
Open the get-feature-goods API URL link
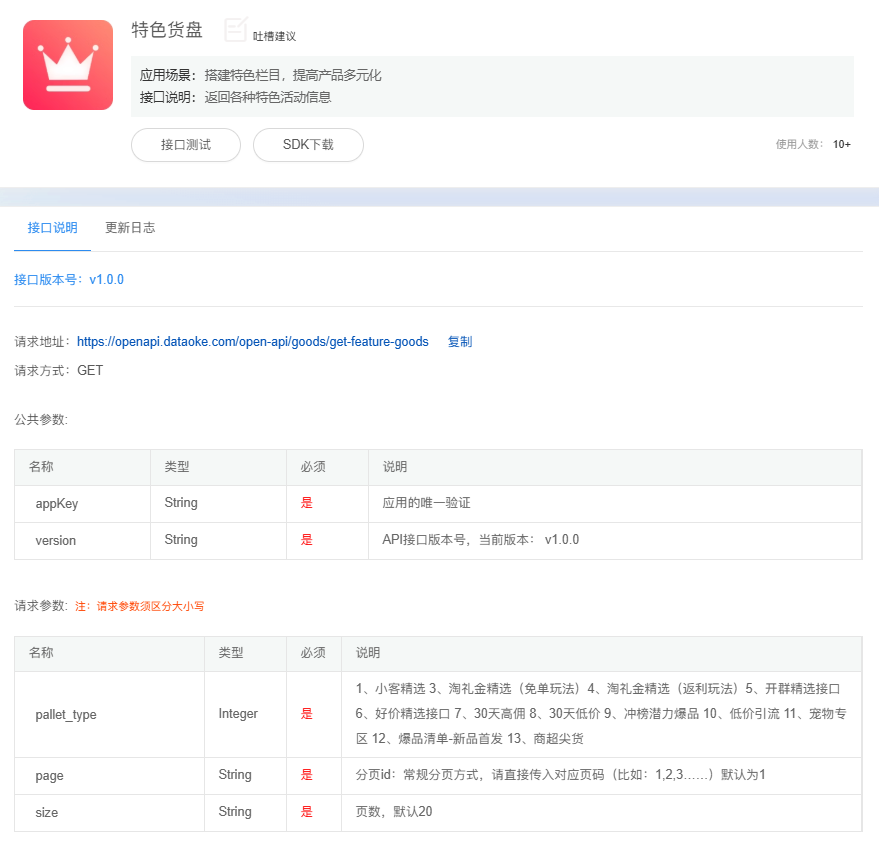pos(252,342)
